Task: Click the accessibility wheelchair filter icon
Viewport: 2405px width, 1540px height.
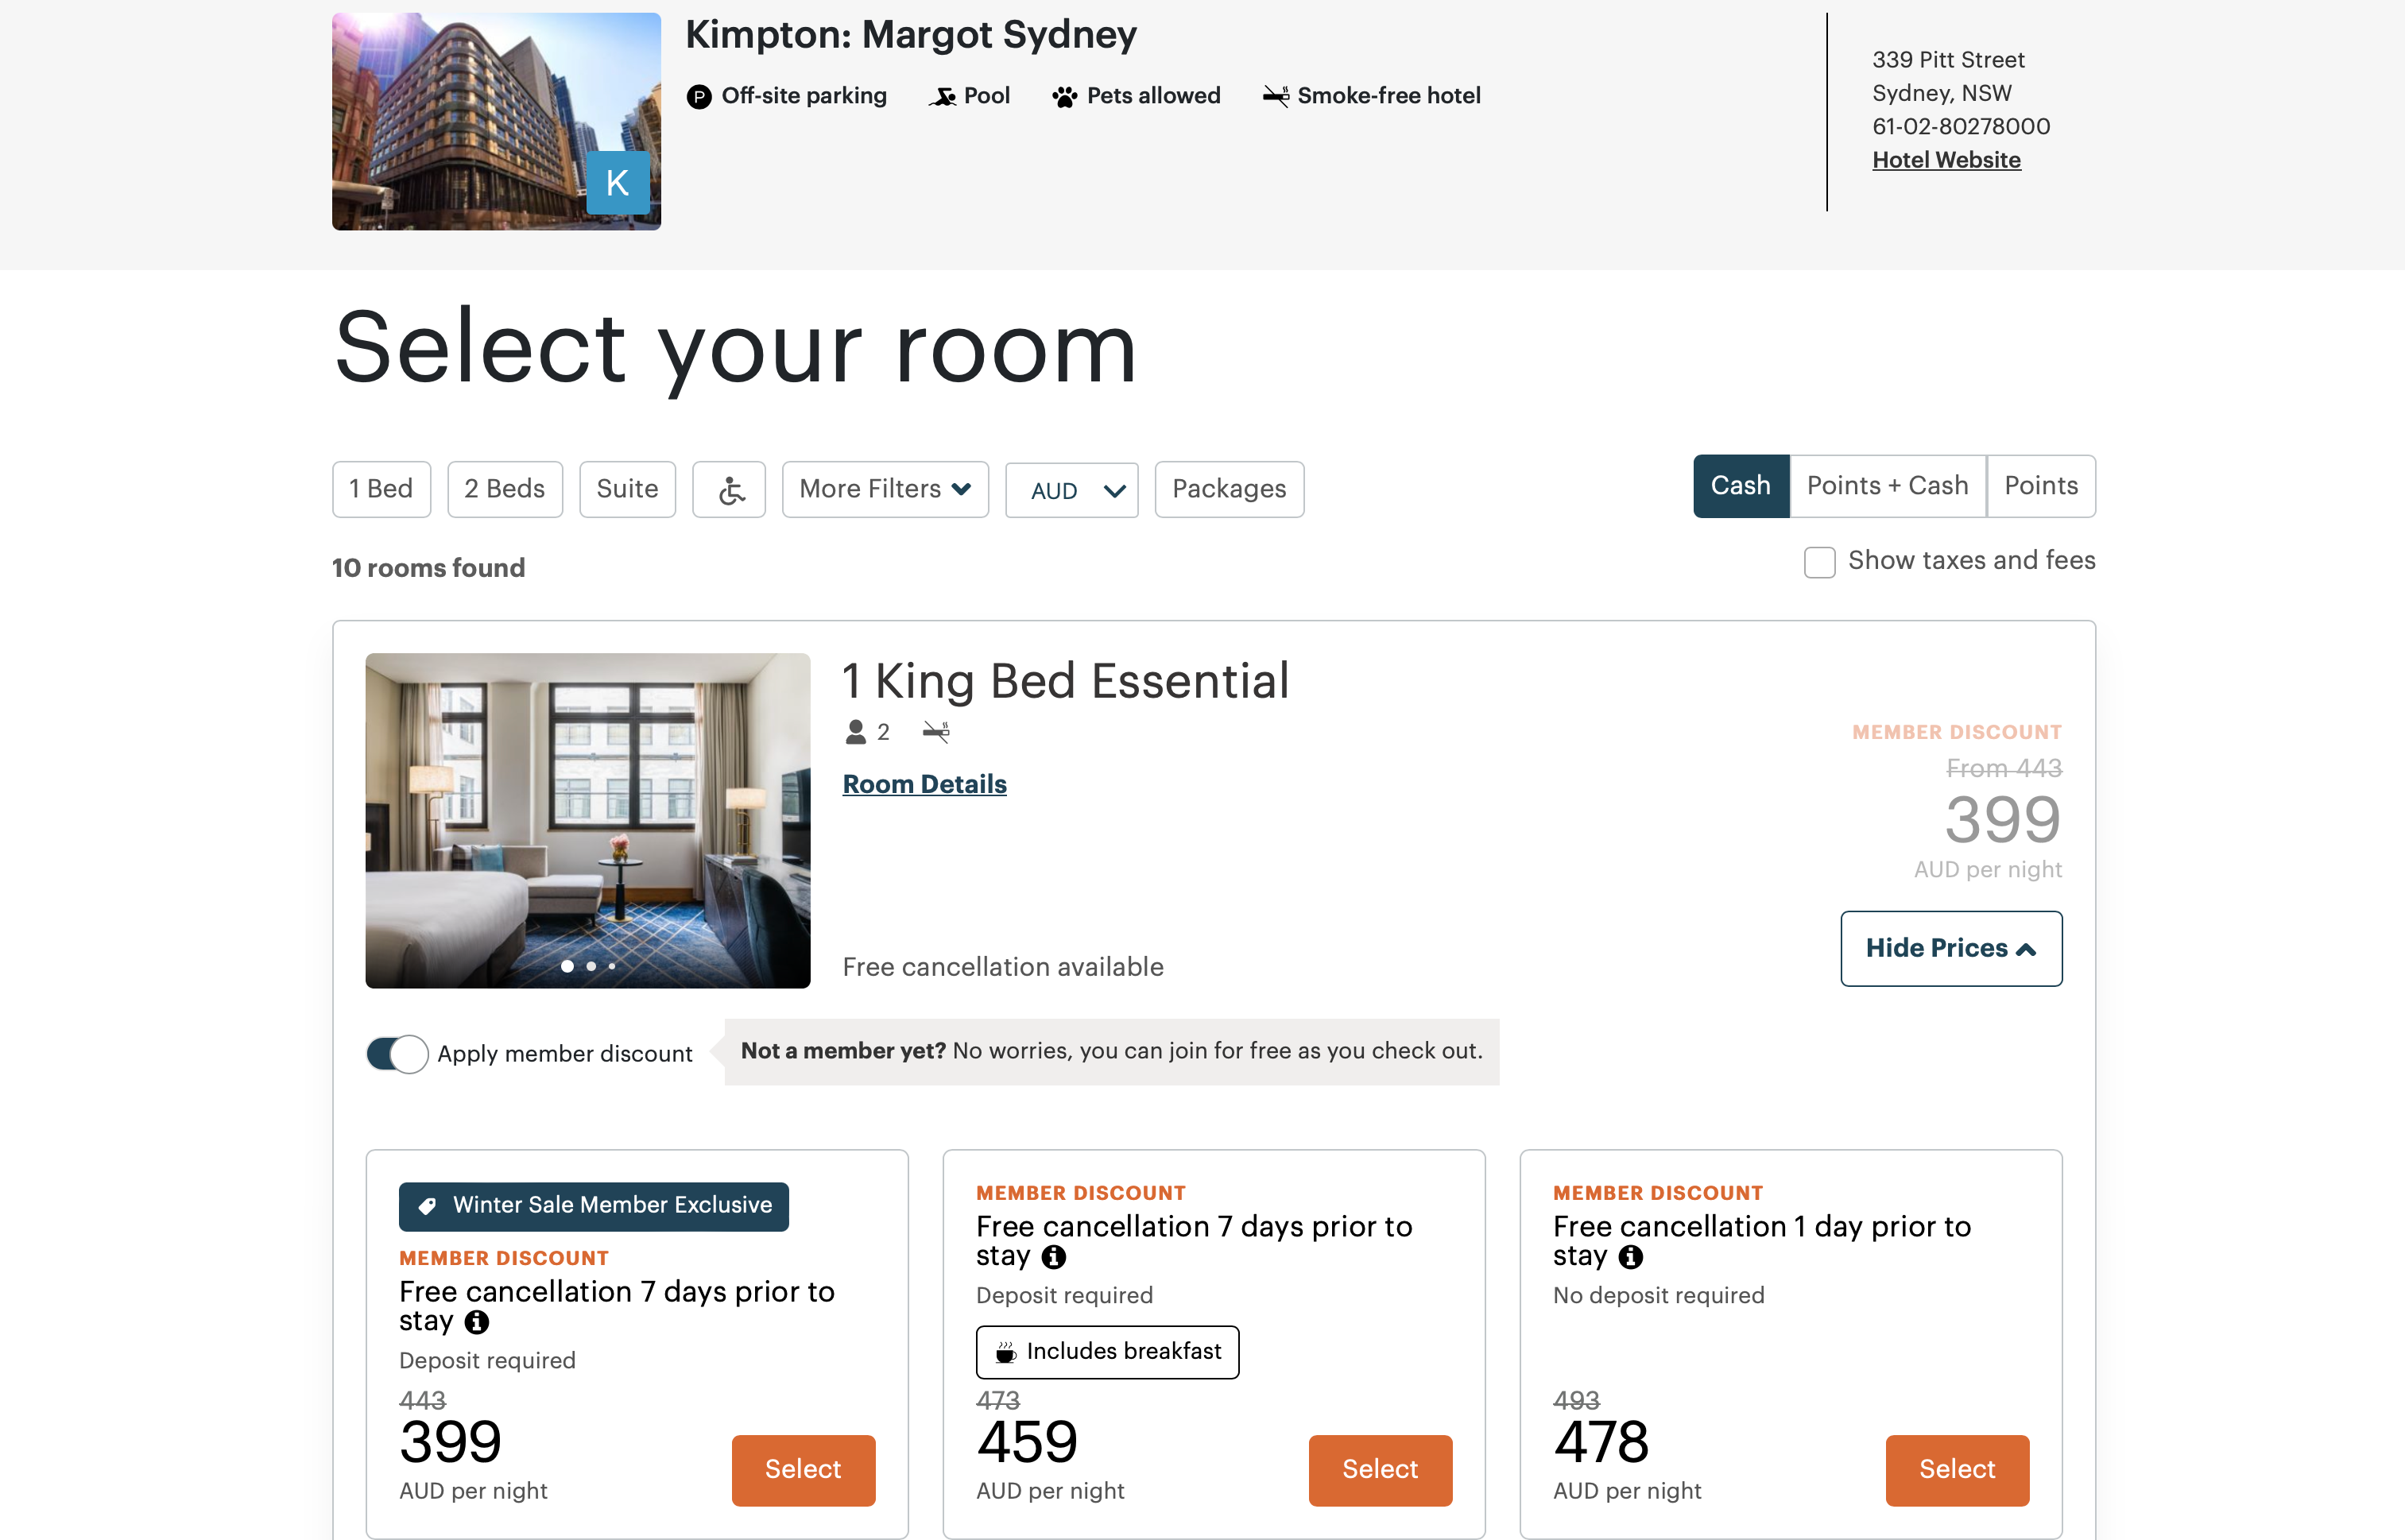Action: [729, 489]
